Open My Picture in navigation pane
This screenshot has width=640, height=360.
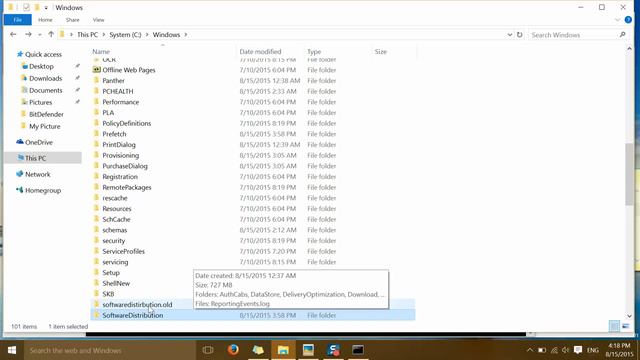[44, 127]
